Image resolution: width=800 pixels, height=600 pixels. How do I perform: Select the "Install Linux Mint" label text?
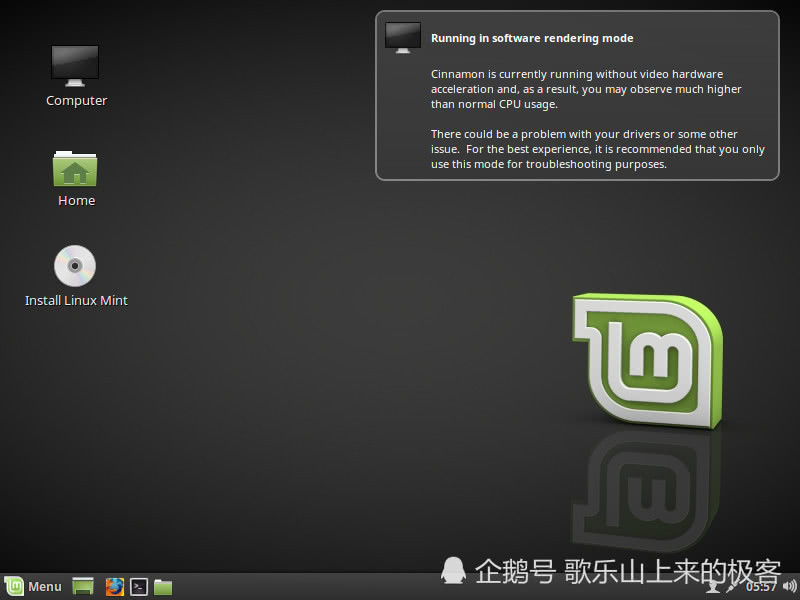[x=76, y=301]
